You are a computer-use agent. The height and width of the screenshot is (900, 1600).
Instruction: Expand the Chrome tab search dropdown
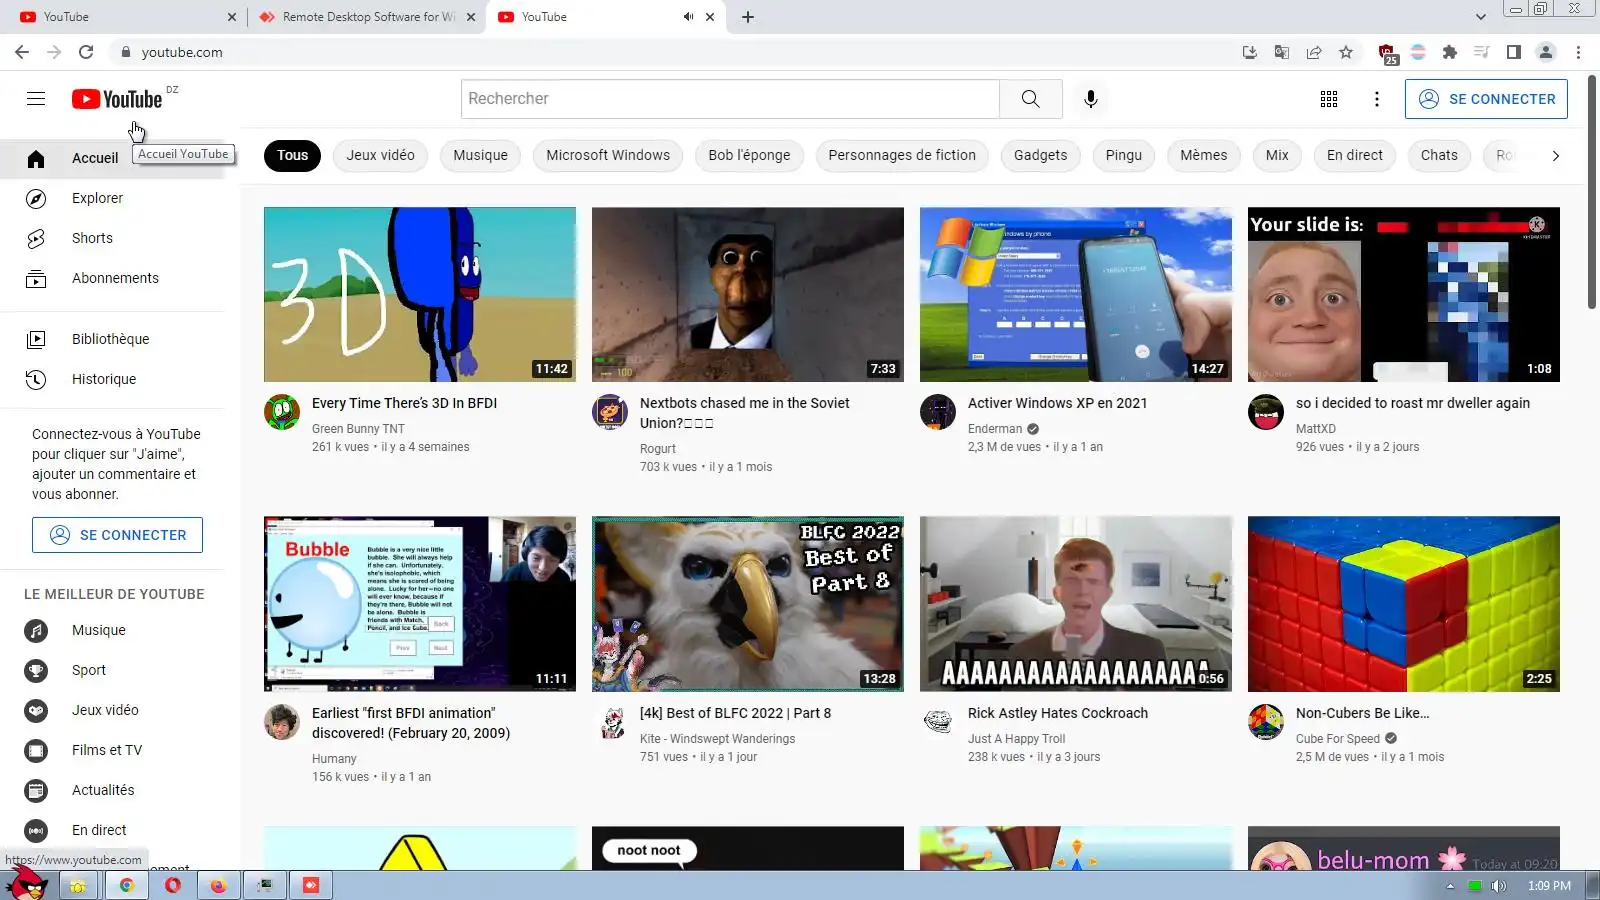1481,17
